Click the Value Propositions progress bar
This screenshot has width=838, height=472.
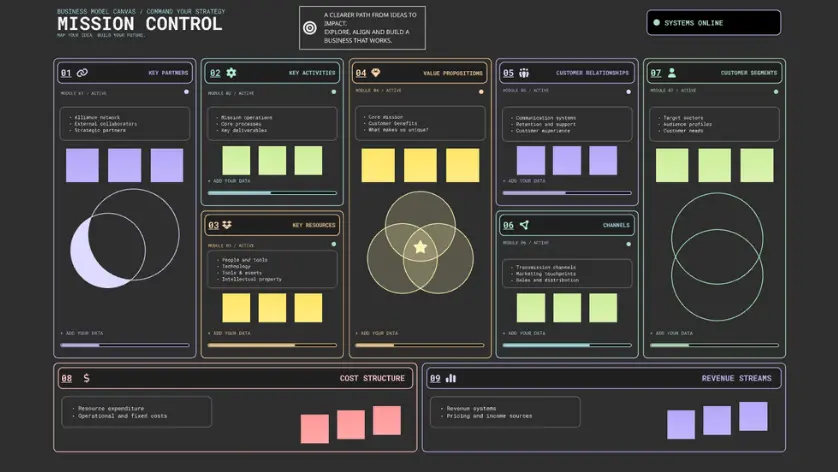click(x=420, y=345)
